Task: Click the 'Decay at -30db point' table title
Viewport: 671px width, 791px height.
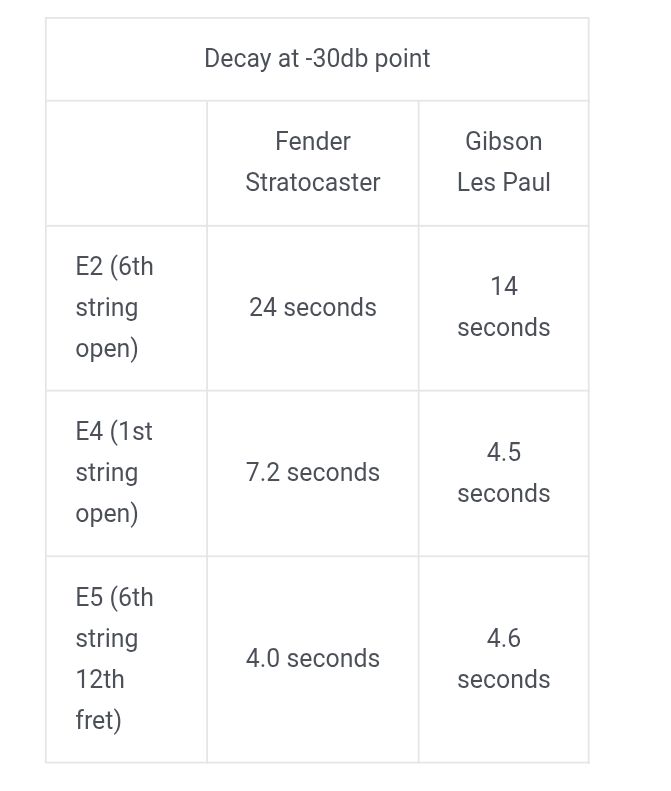Action: coord(317,59)
